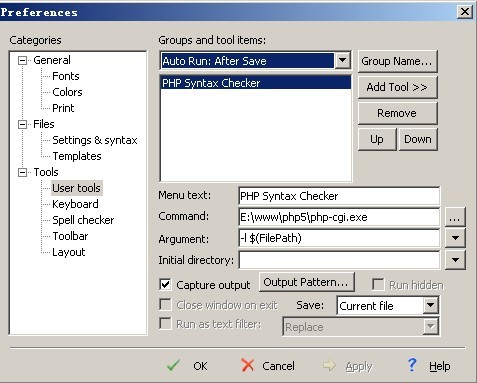Click the blue question mark Help icon
The image size is (477, 383).
point(412,365)
